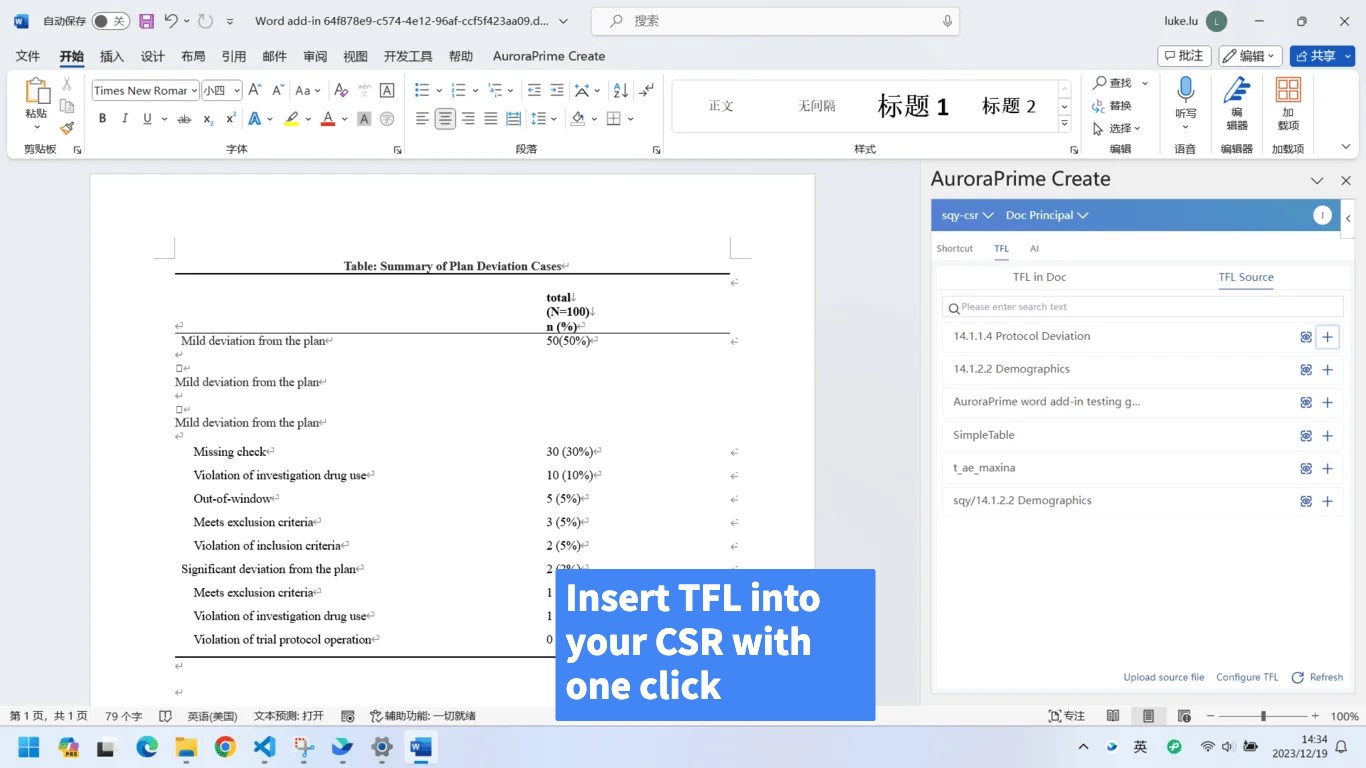The width and height of the screenshot is (1366, 768).
Task: Preview the SimpleTable source
Action: [x=1306, y=436]
